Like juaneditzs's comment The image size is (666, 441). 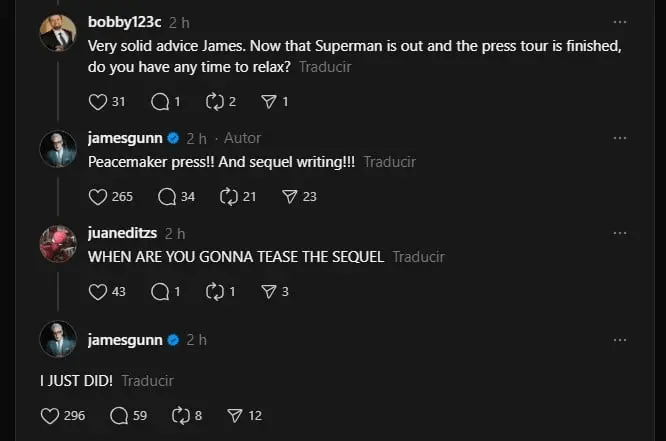[98, 292]
